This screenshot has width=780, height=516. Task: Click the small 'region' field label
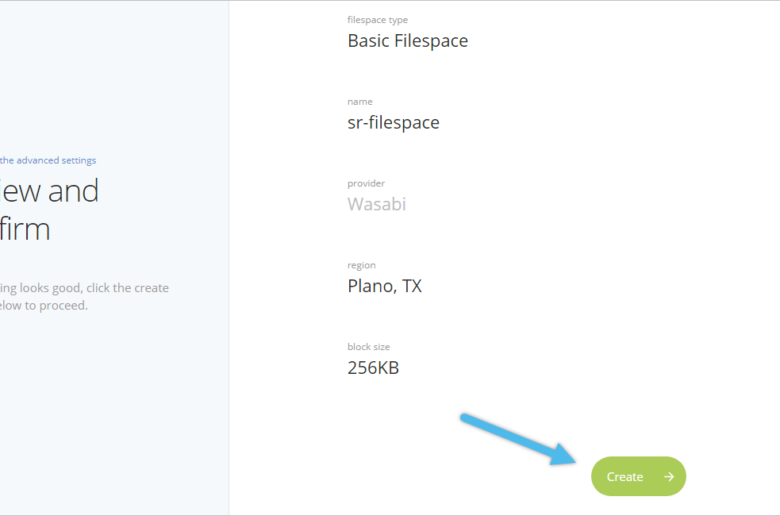click(361, 265)
